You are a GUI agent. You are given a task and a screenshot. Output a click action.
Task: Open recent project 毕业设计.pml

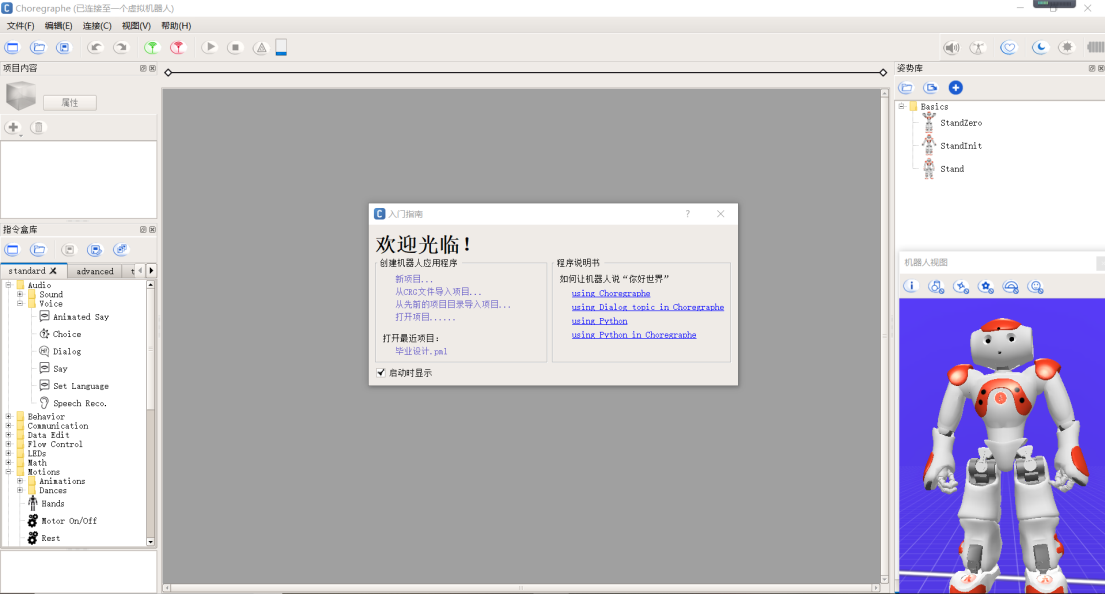pos(421,351)
